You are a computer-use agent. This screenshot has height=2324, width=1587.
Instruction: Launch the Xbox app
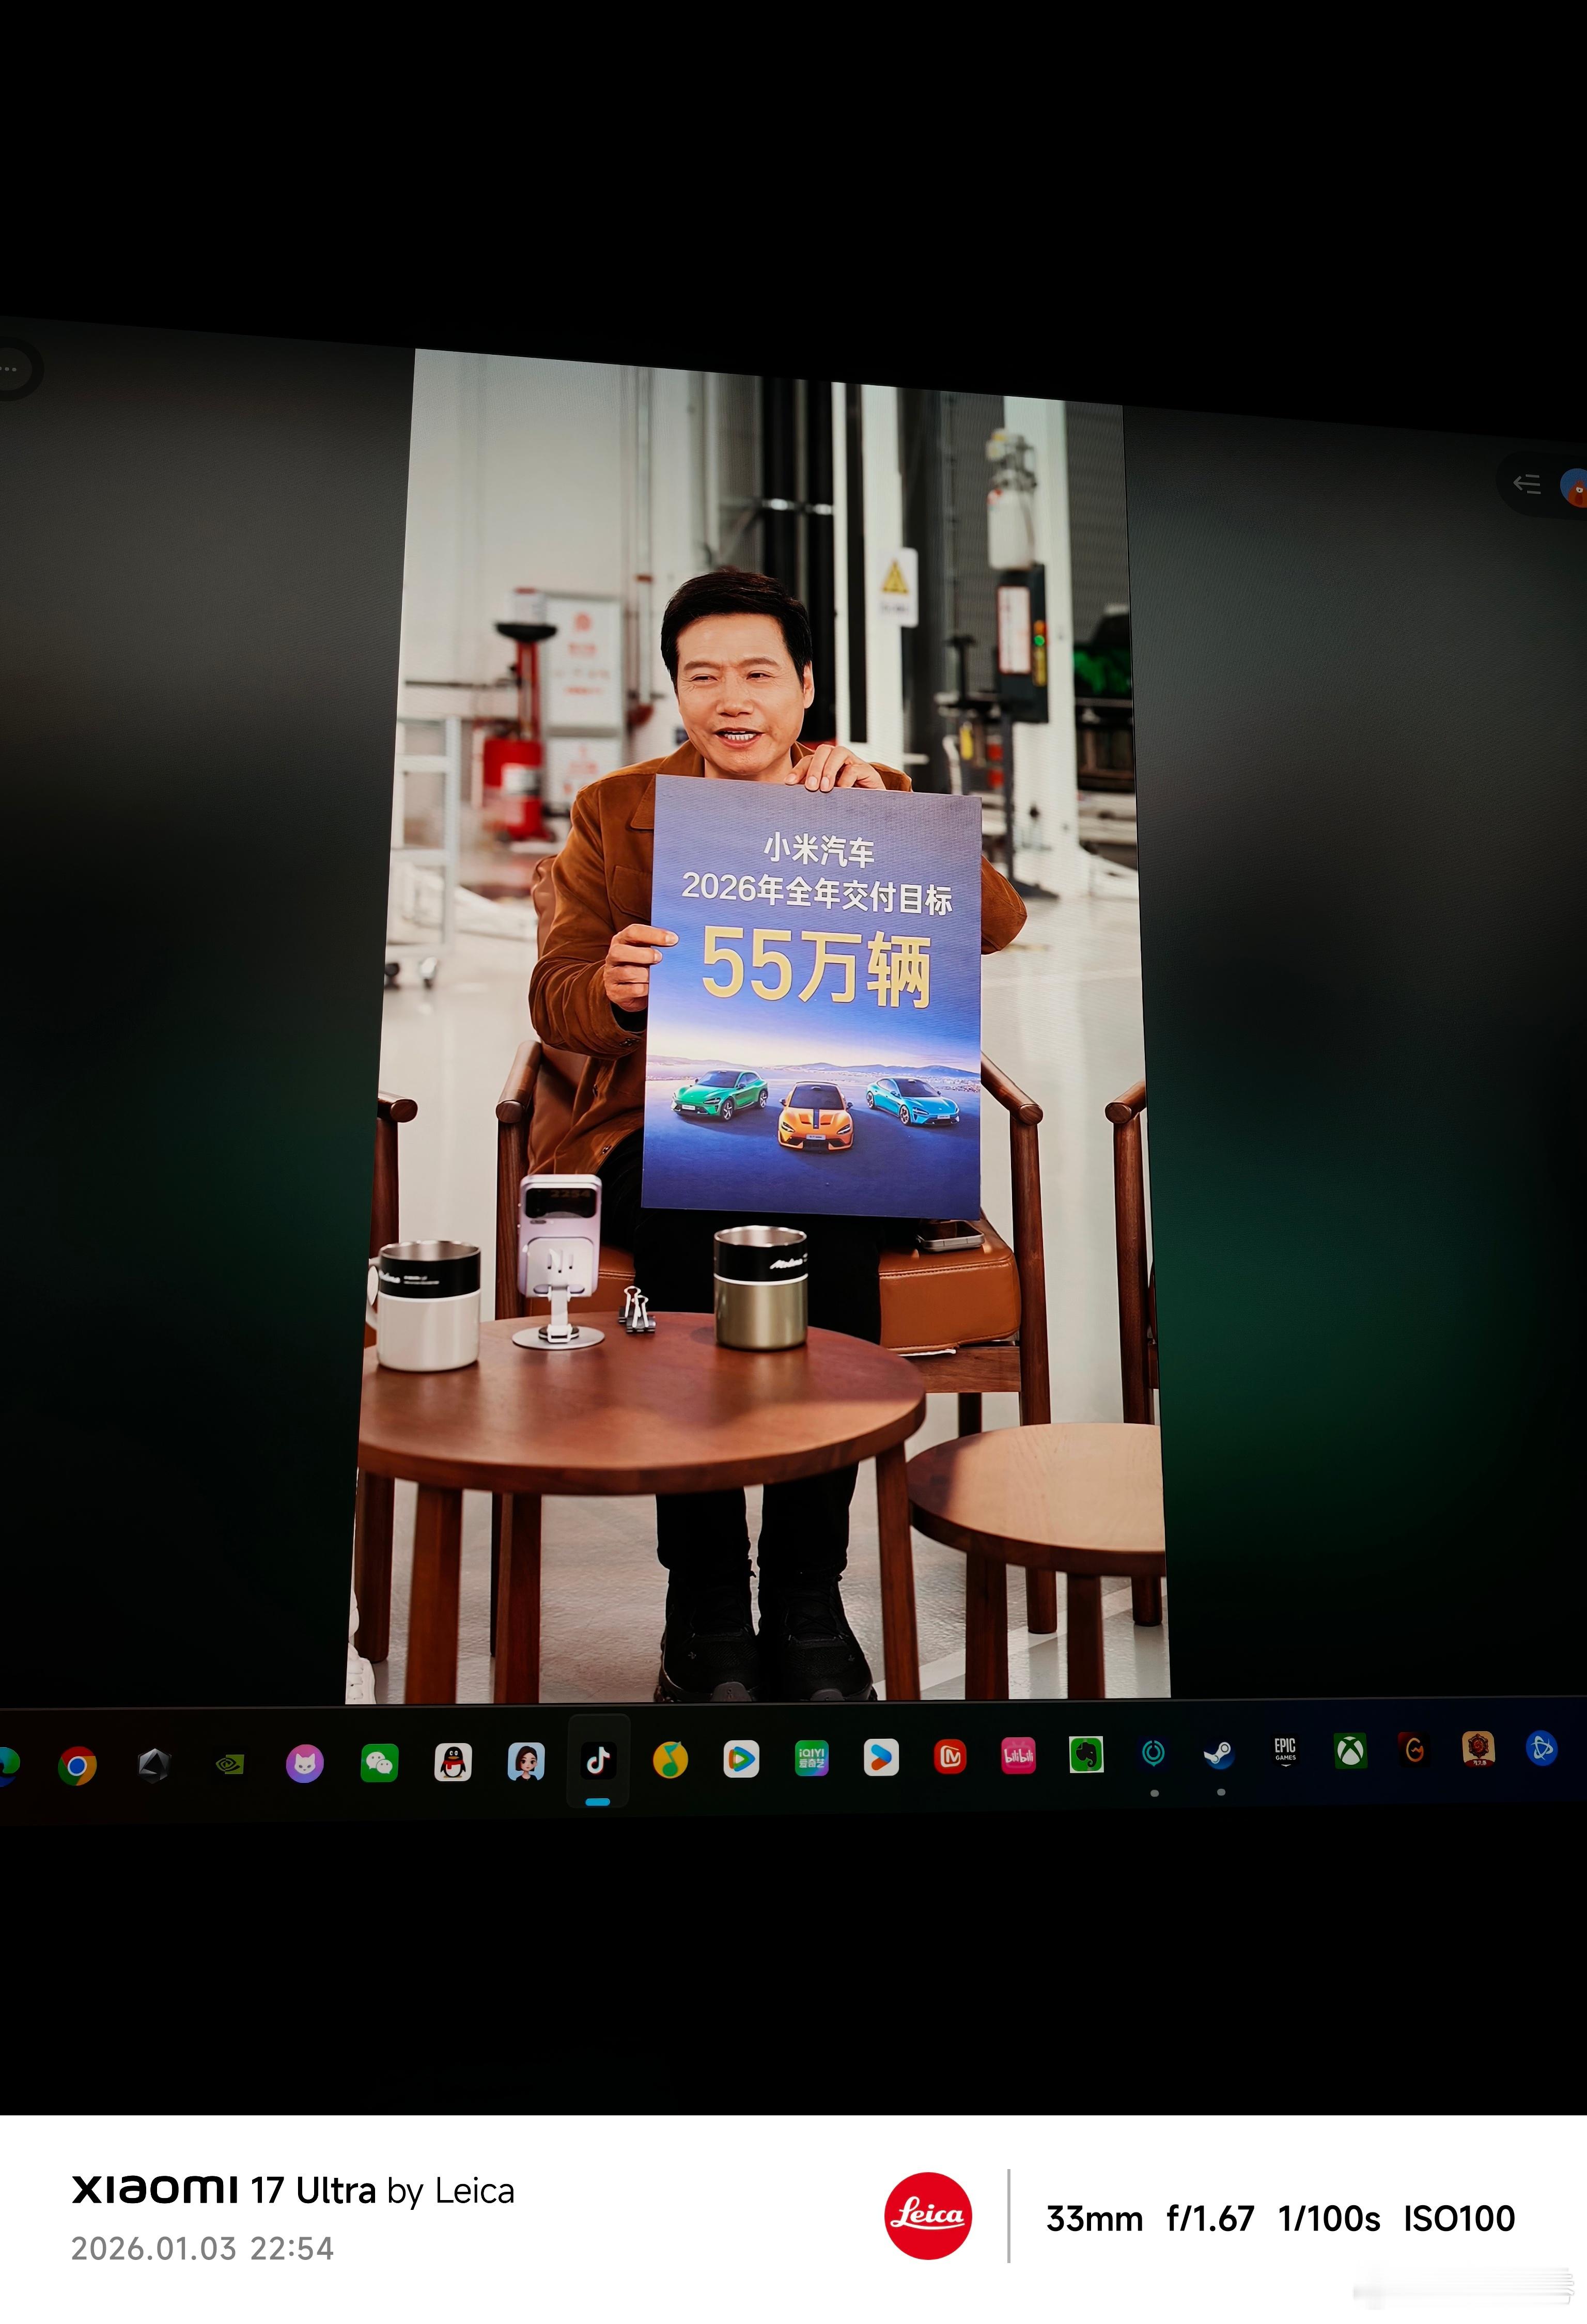1351,1752
